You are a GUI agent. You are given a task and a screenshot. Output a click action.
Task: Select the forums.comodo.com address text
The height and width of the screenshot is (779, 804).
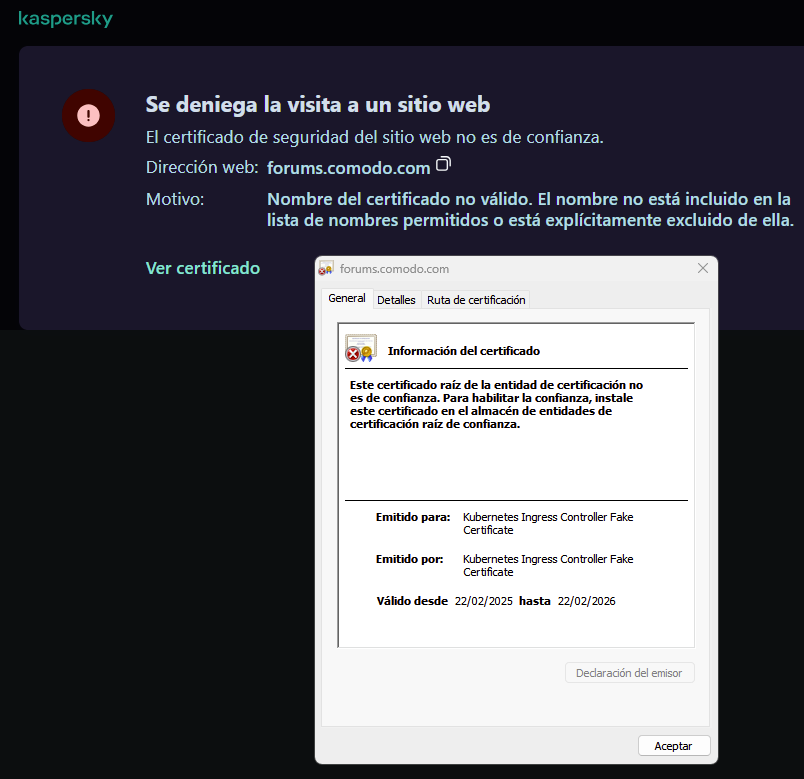[348, 168]
